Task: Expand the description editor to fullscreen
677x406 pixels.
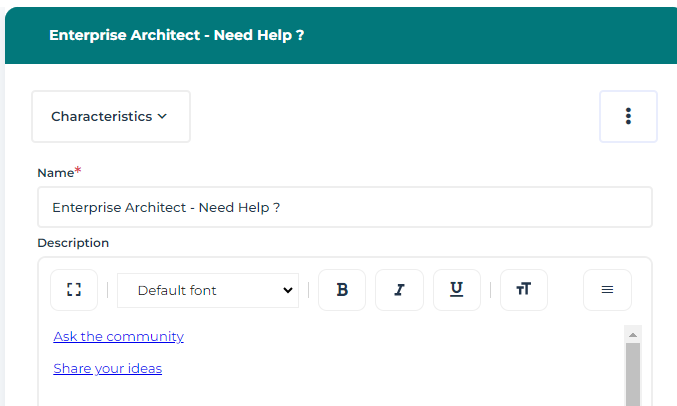Action: tap(74, 290)
